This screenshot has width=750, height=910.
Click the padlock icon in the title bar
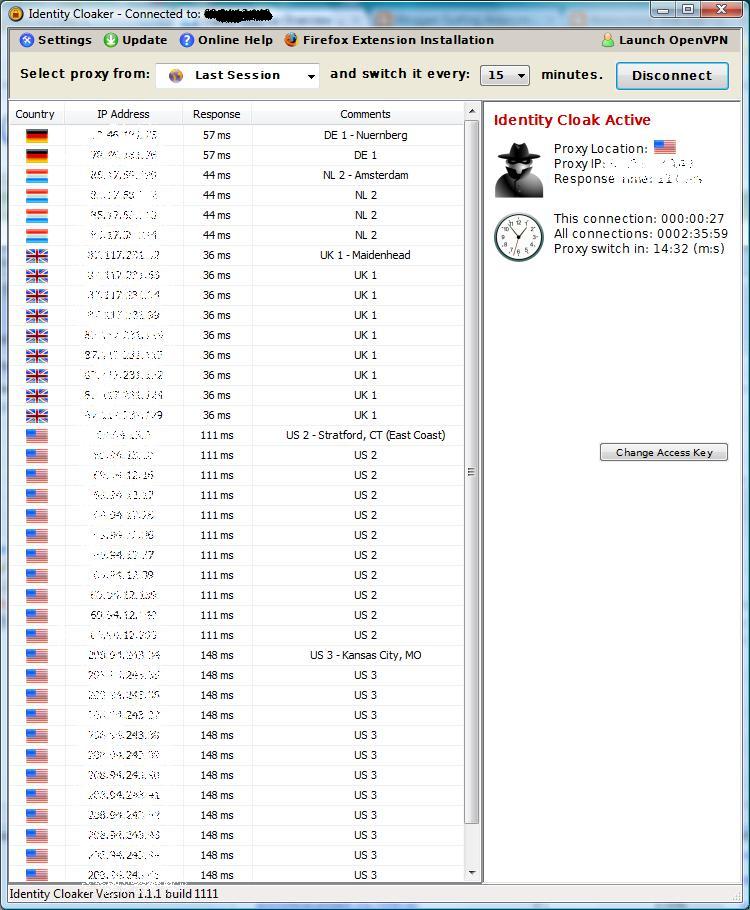(16, 13)
